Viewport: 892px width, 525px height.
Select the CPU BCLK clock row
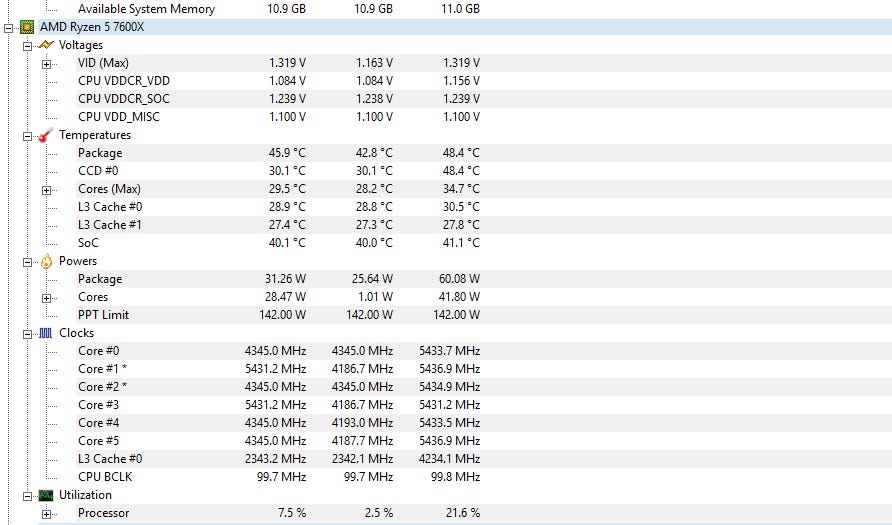pos(105,477)
